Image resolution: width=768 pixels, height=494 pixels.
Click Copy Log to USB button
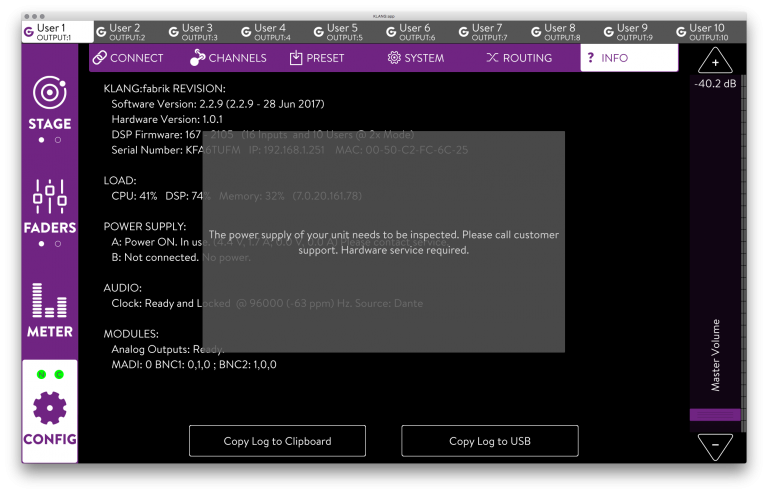[490, 441]
